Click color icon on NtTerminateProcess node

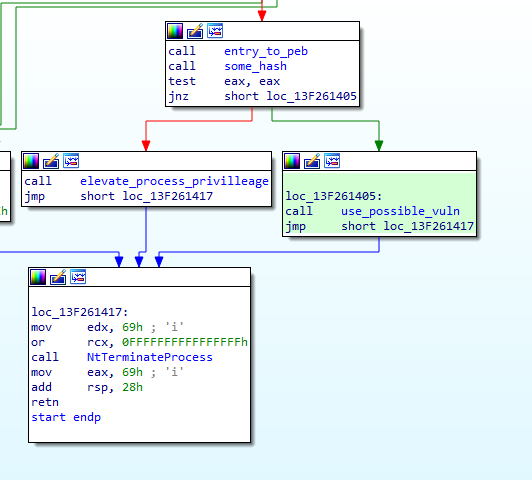coord(38,277)
